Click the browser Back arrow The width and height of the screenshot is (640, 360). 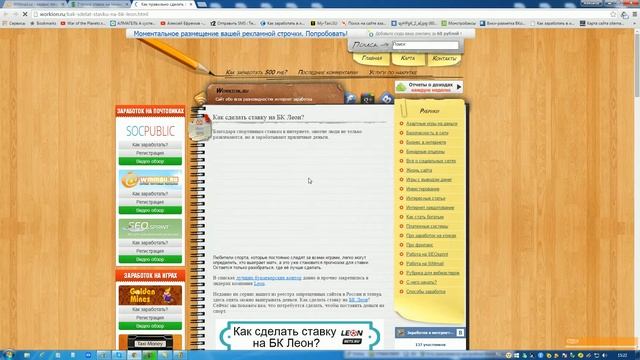tap(5, 14)
